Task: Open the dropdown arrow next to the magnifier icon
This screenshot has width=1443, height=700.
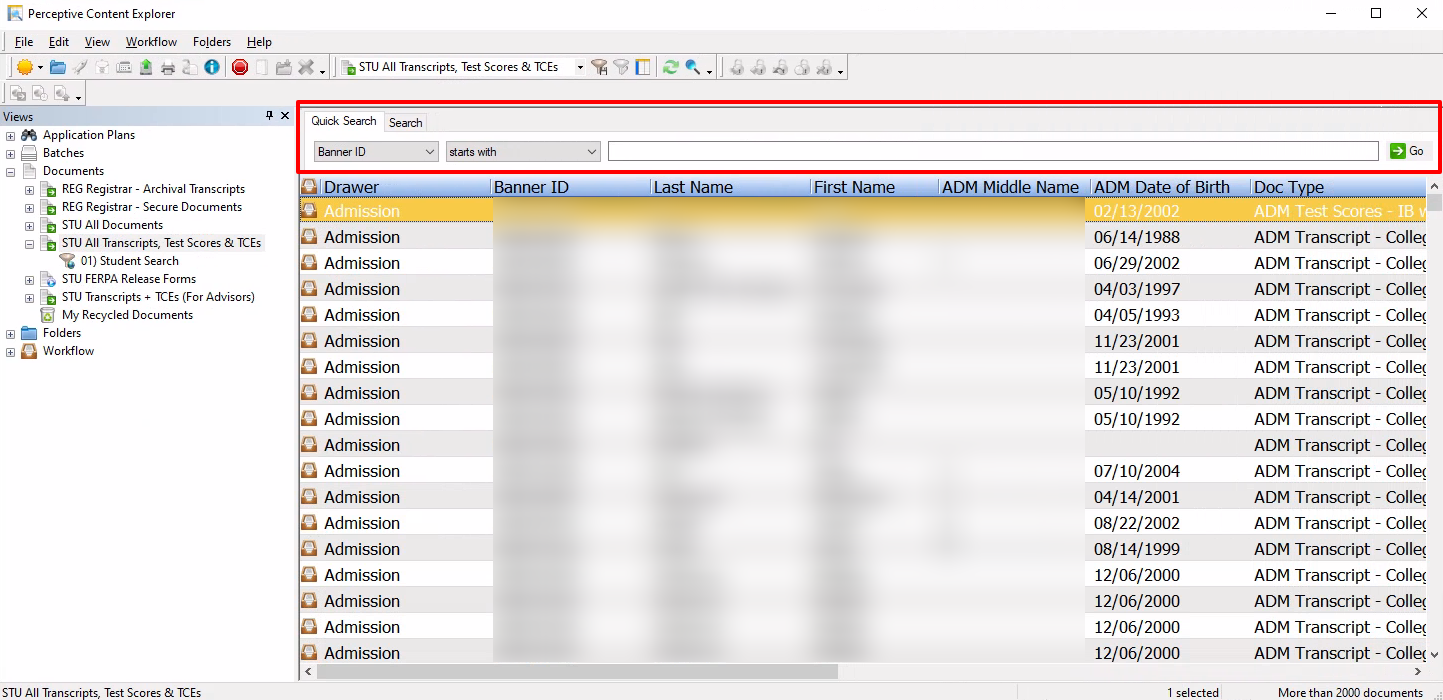Action: click(709, 70)
